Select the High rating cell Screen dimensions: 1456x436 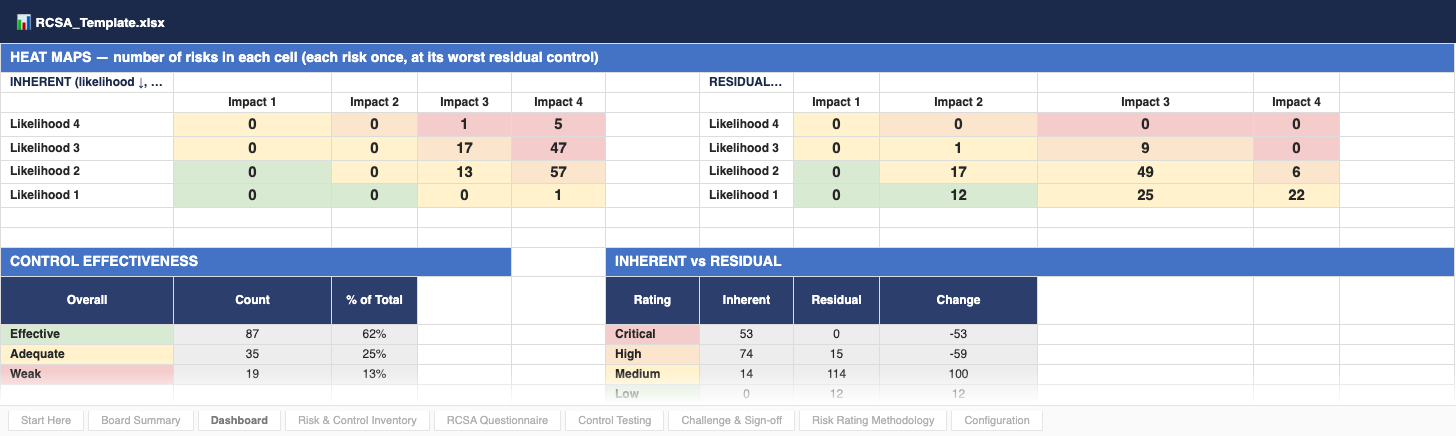(652, 354)
